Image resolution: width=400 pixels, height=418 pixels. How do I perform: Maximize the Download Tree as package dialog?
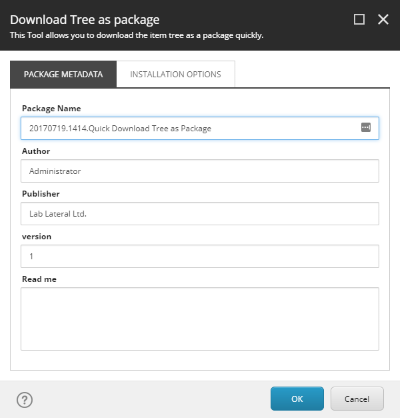pos(359,19)
